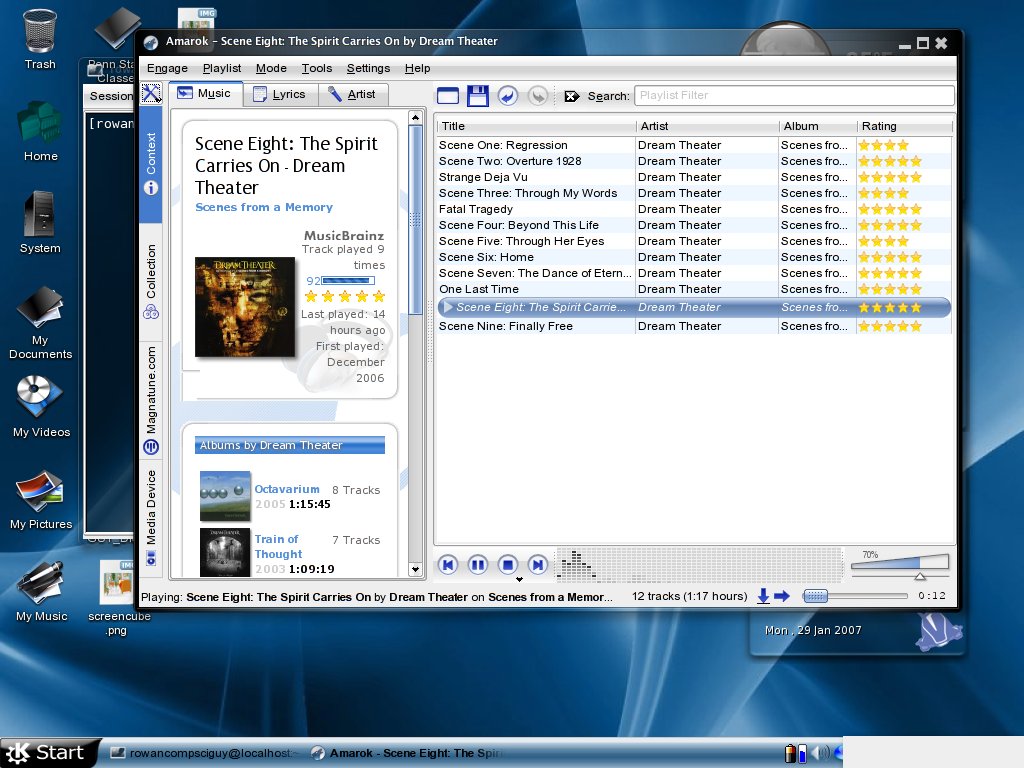
Task: Open the Trash desktop icon
Action: point(40,39)
